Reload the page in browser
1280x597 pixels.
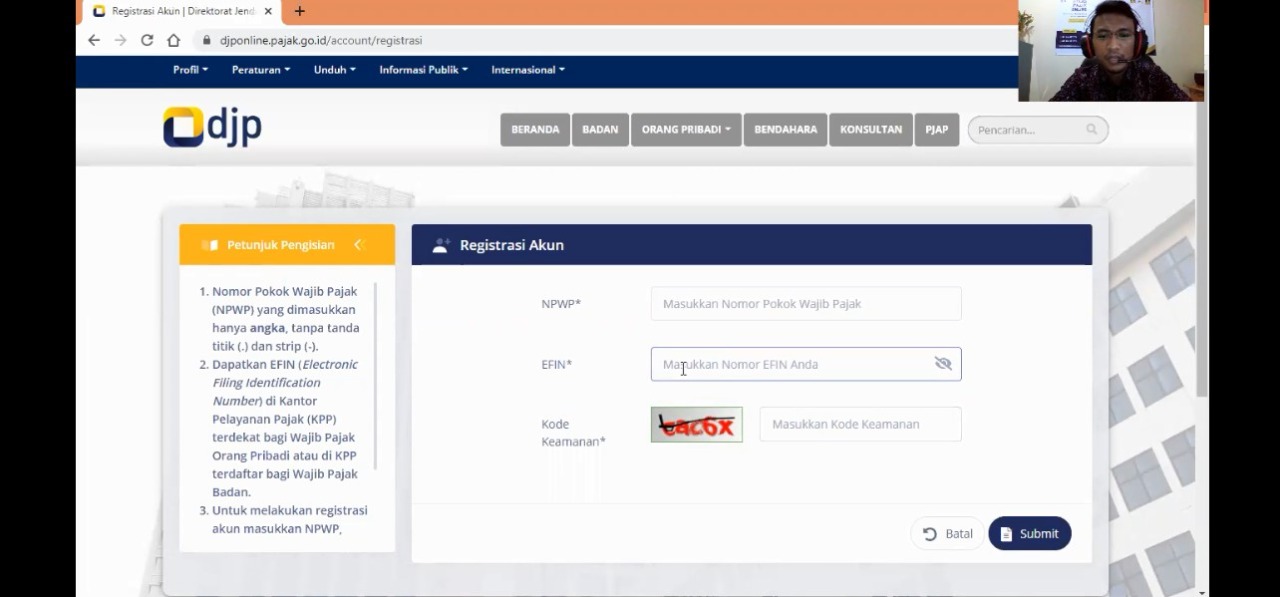coord(147,40)
